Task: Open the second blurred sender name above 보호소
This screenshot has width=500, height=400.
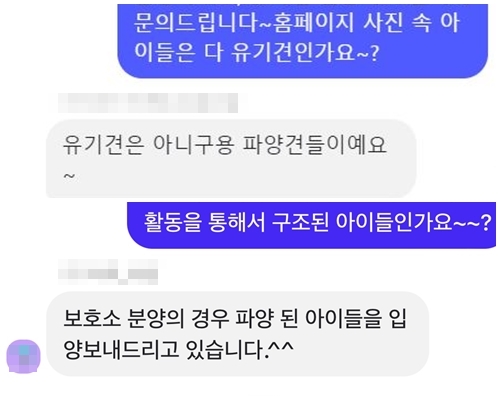Action: click(x=108, y=272)
